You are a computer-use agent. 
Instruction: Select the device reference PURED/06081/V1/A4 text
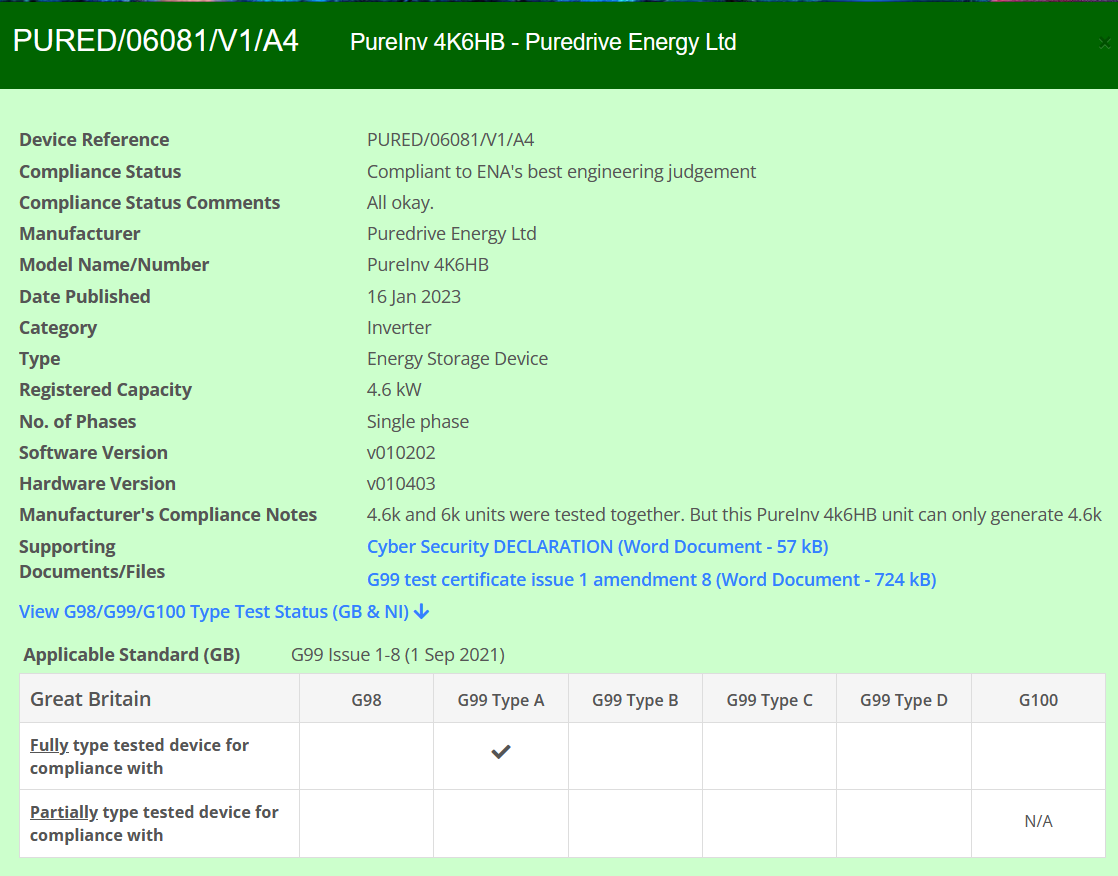[450, 139]
